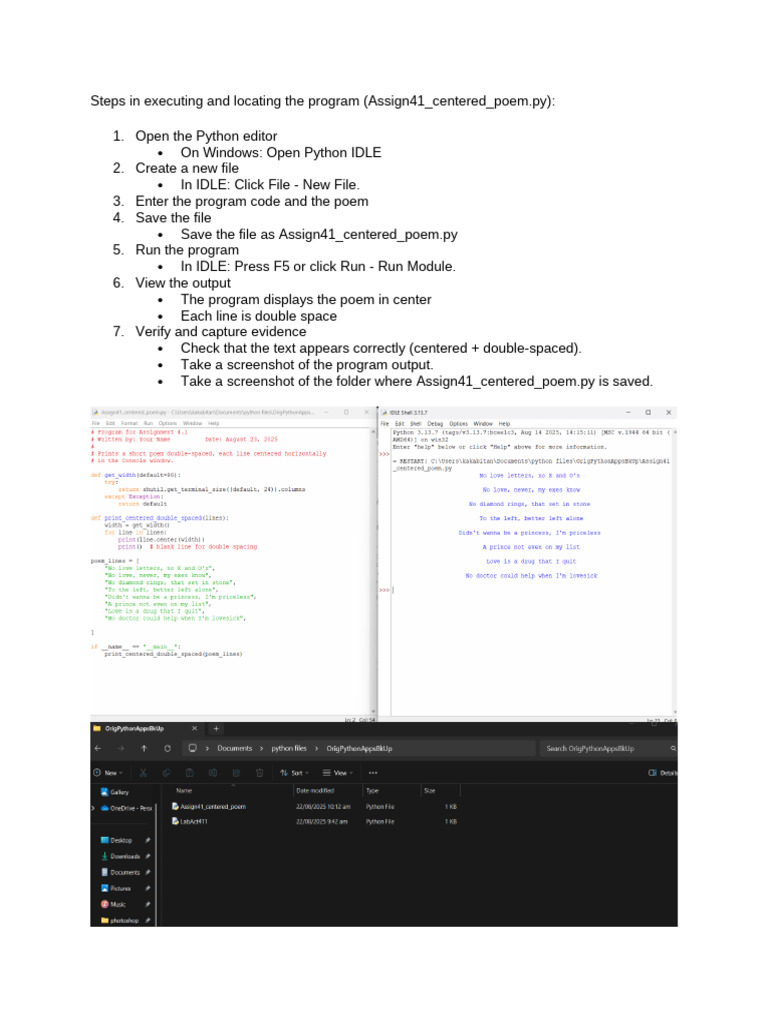Click the Paste icon in Explorer toolbar
The width and height of the screenshot is (768, 1024).
189,773
